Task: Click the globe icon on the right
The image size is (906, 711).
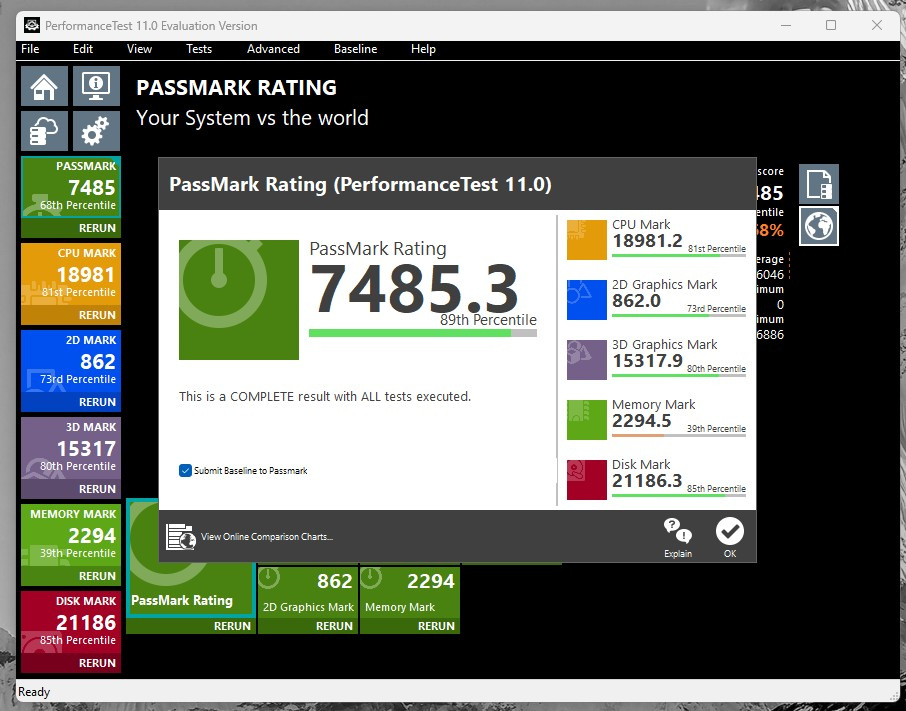Action: point(818,226)
